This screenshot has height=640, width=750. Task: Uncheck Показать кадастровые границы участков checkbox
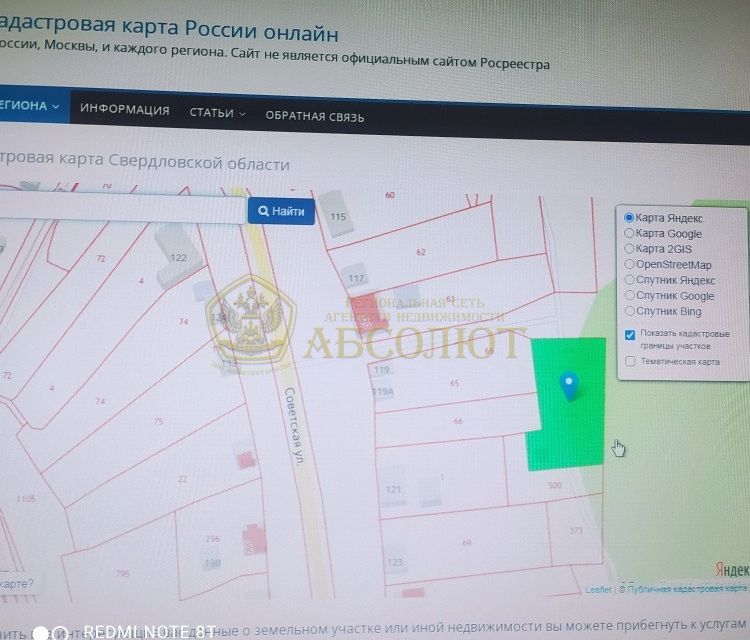(630, 335)
